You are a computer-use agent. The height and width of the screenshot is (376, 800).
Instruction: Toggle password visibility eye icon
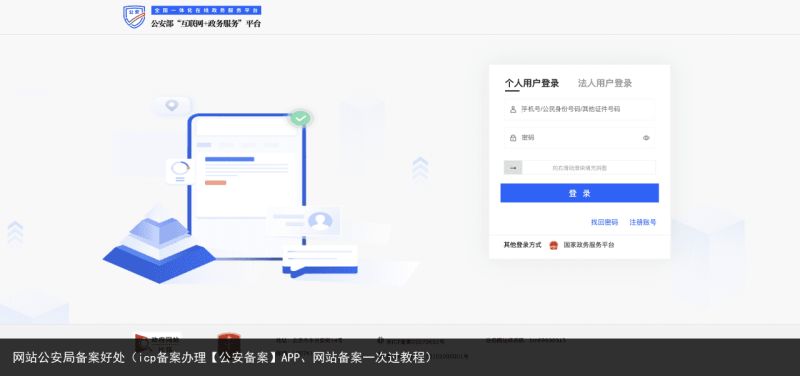[x=646, y=138]
